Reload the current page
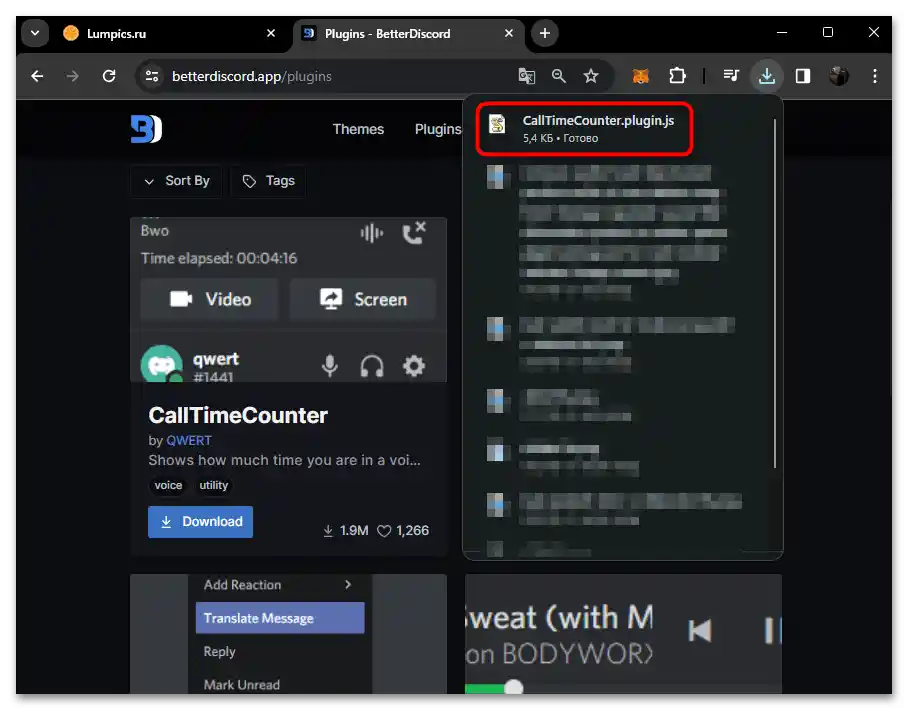Image resolution: width=908 pixels, height=710 pixels. coord(109,76)
